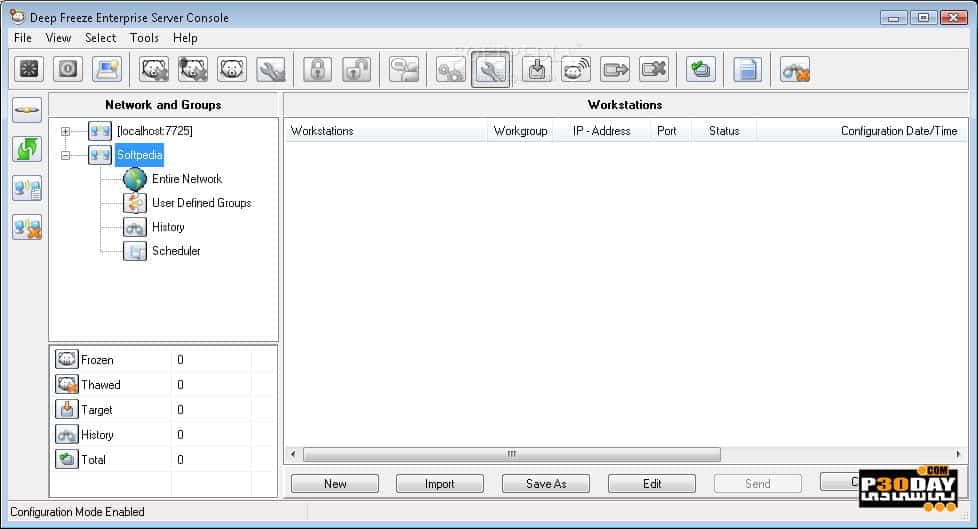The width and height of the screenshot is (978, 529).
Task: Click the second bear Reboot Thawed icon
Action: pyautogui.click(x=193, y=69)
